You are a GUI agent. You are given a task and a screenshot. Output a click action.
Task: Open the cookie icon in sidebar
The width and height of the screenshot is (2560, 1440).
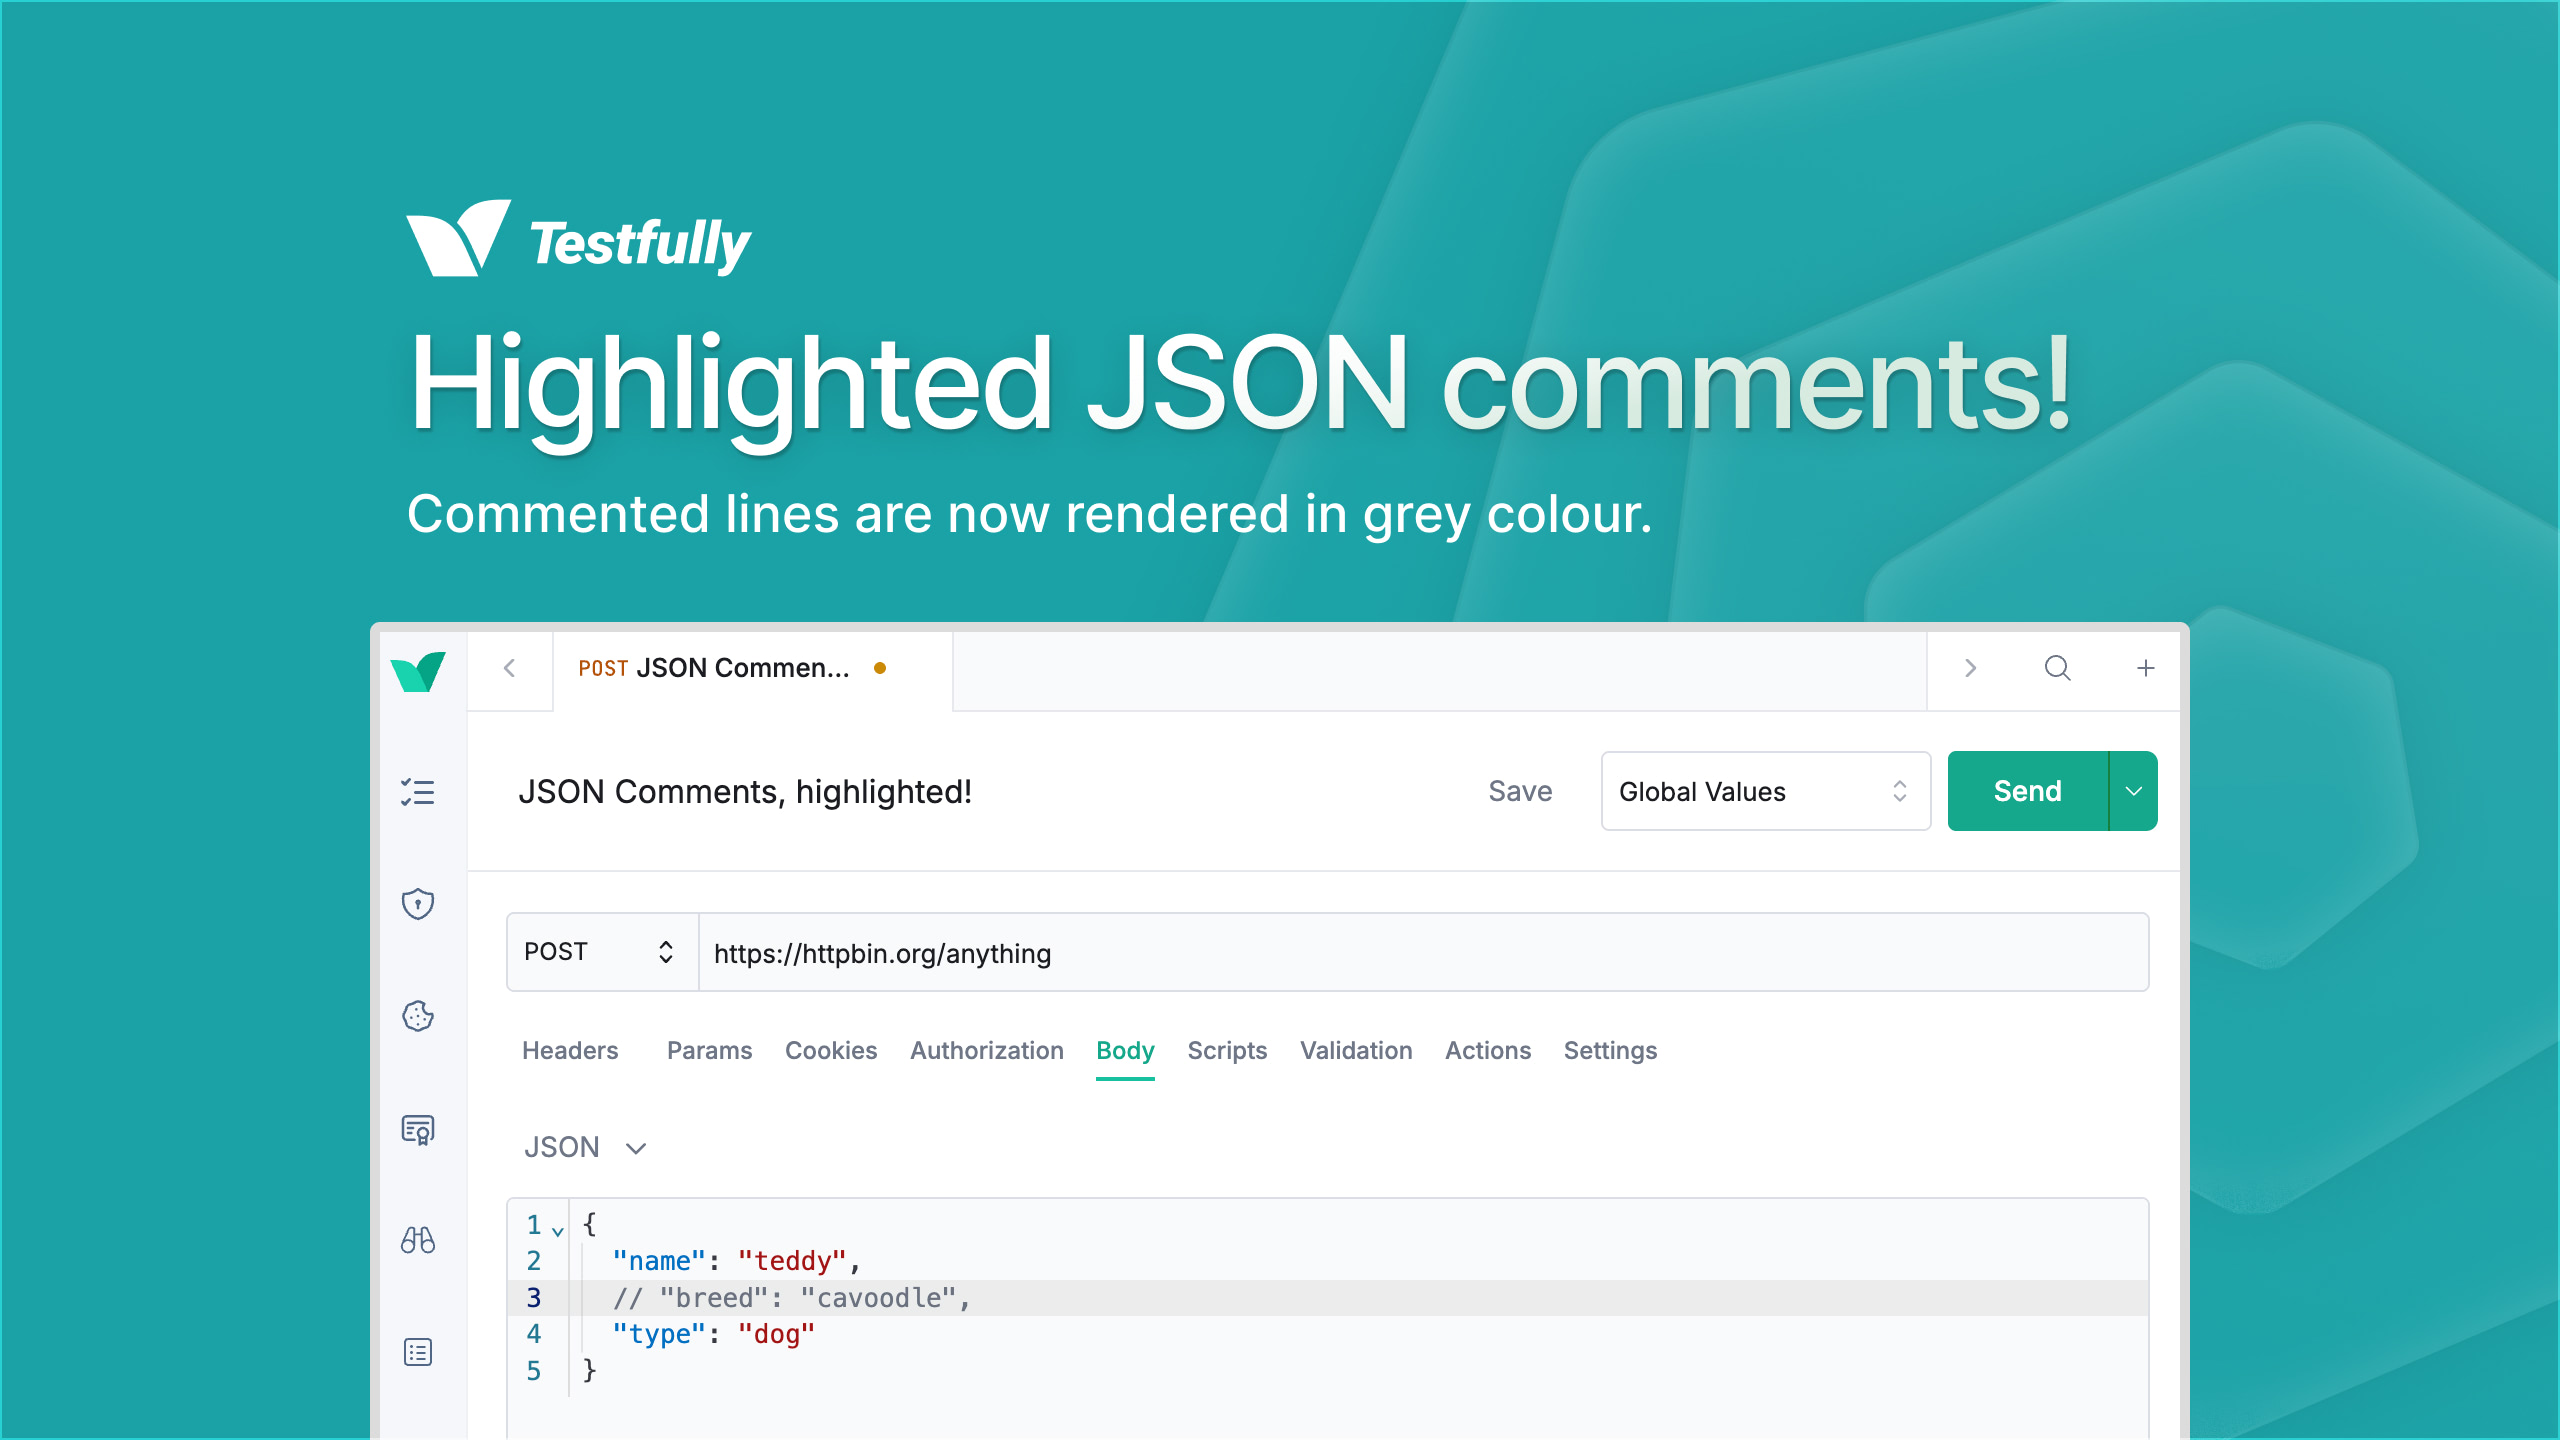point(418,1016)
